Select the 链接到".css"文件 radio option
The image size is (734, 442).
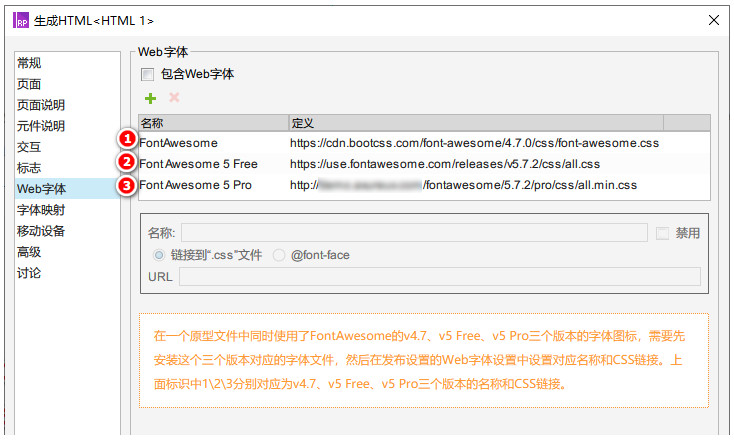point(159,255)
